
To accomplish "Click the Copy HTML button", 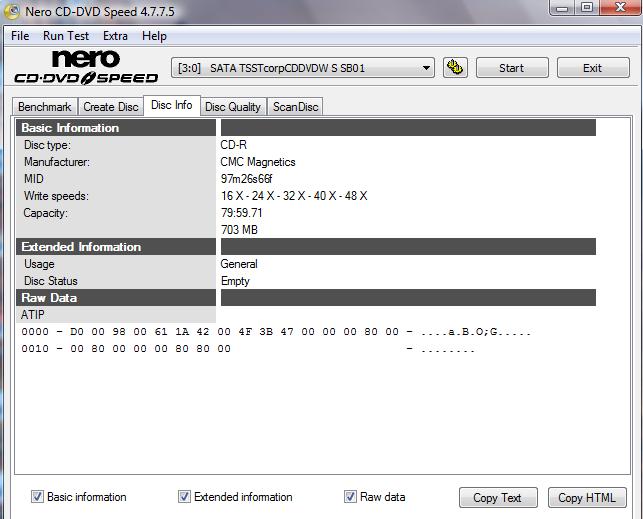I will [x=587, y=498].
